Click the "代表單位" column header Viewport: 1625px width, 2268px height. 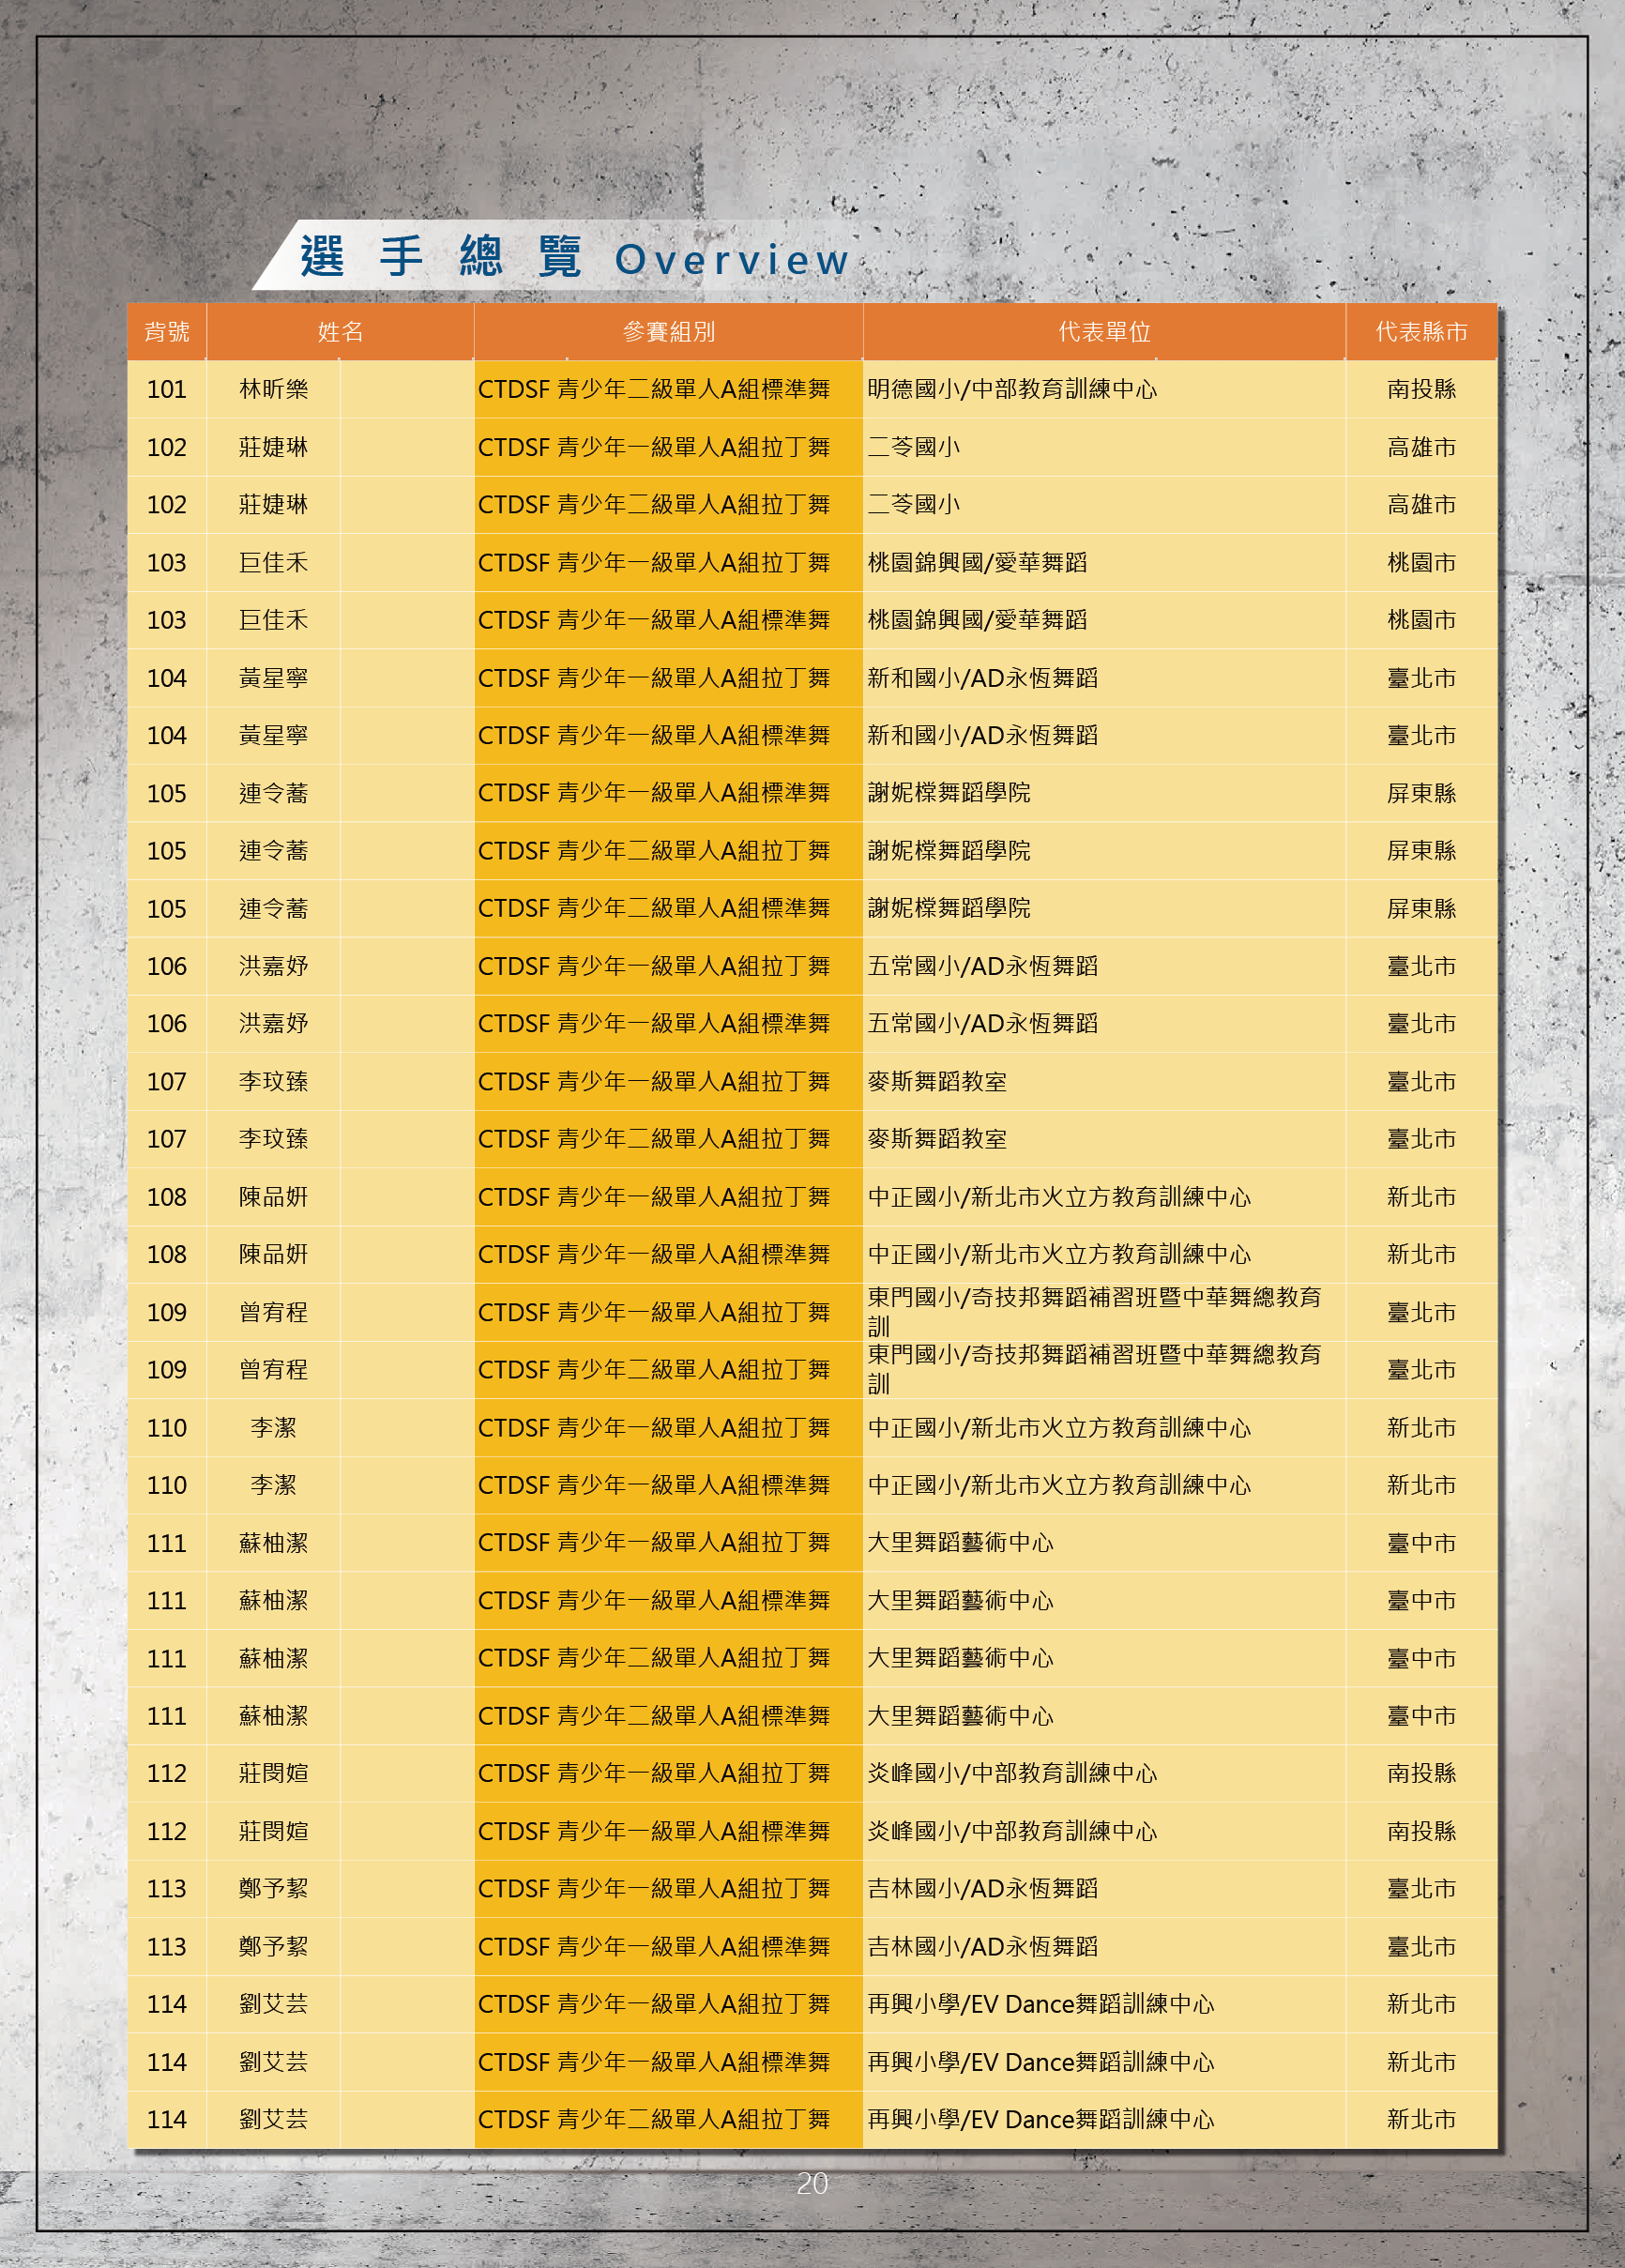[x=1104, y=332]
